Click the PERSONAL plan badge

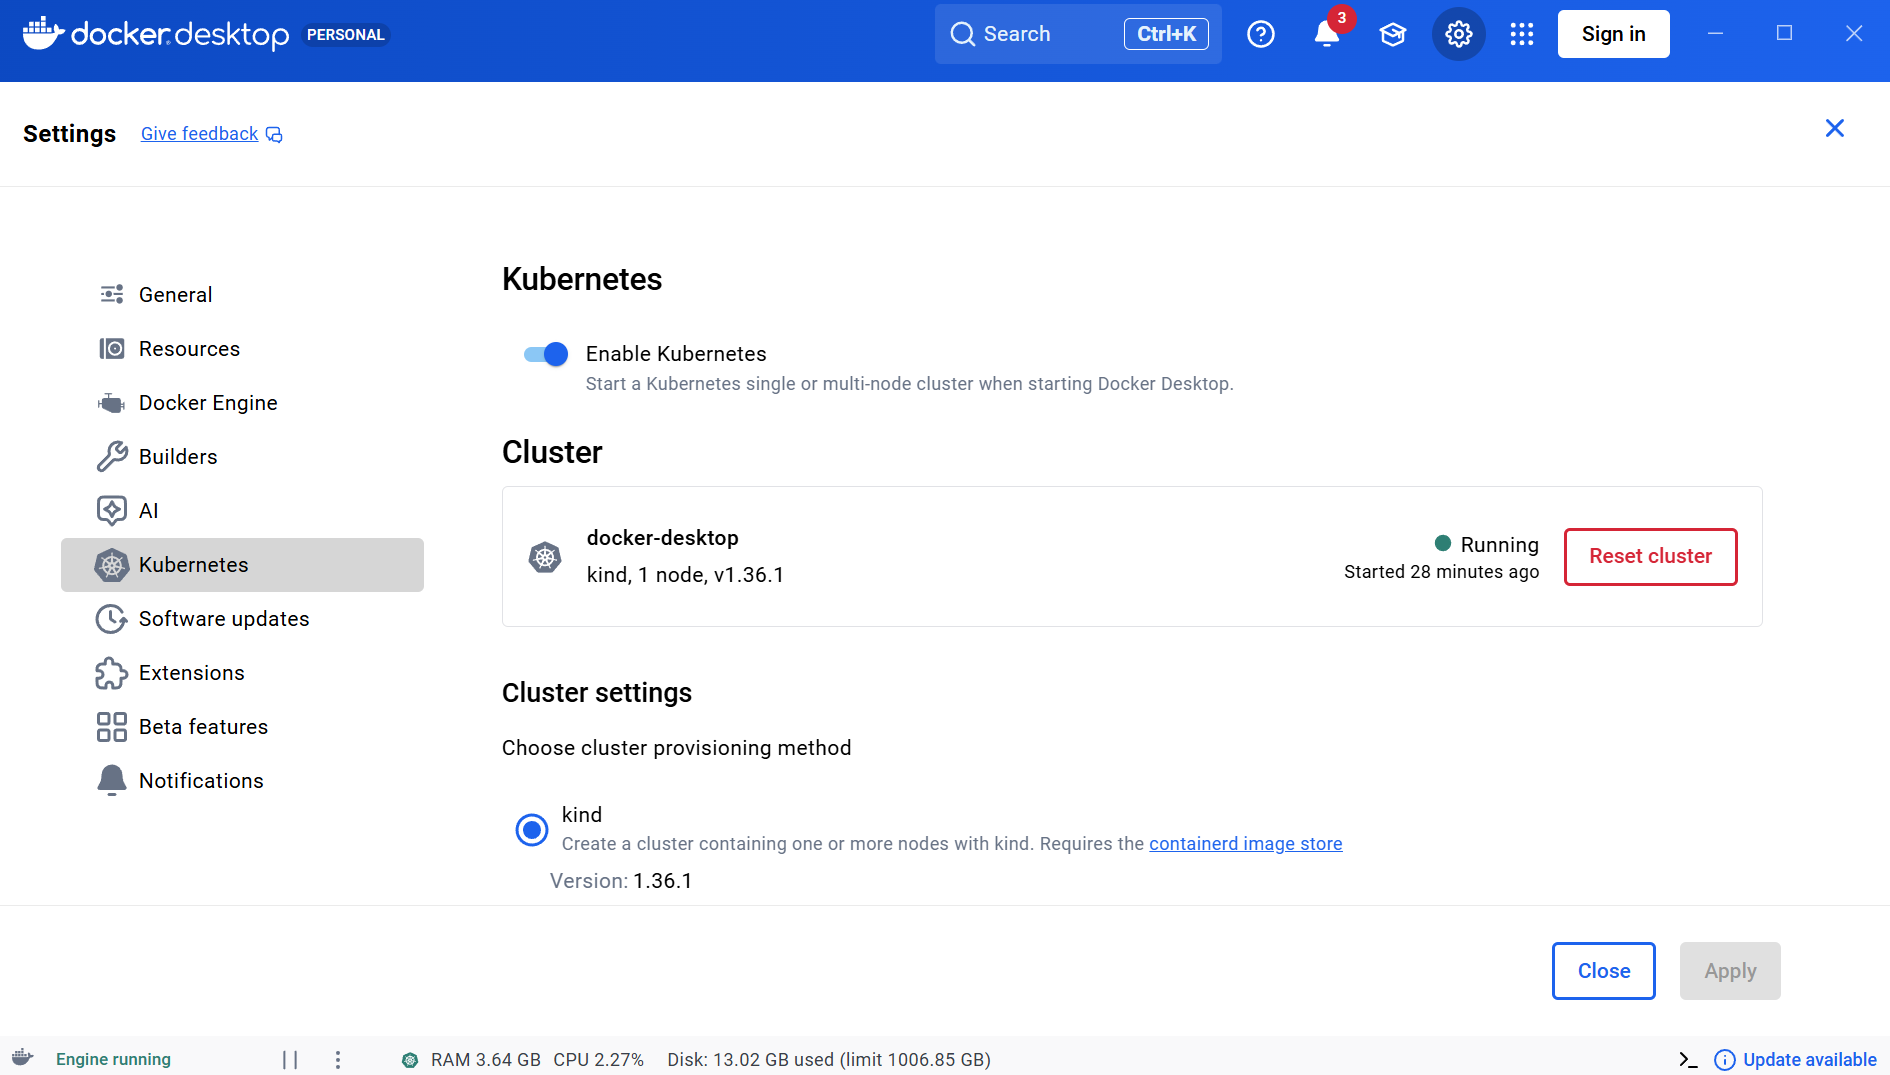point(345,35)
